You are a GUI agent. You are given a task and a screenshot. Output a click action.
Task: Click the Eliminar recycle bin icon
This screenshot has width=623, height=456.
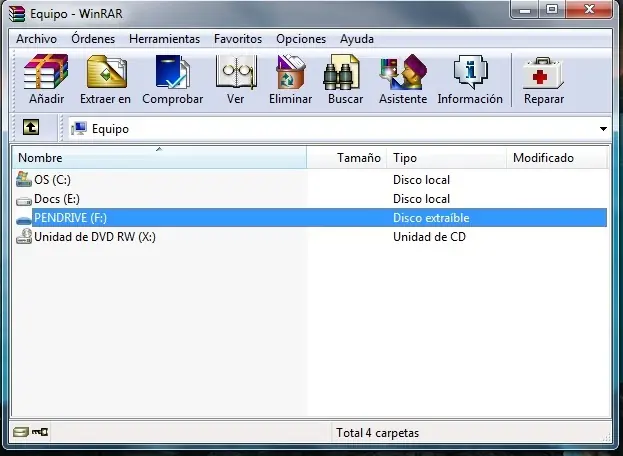(x=290, y=72)
